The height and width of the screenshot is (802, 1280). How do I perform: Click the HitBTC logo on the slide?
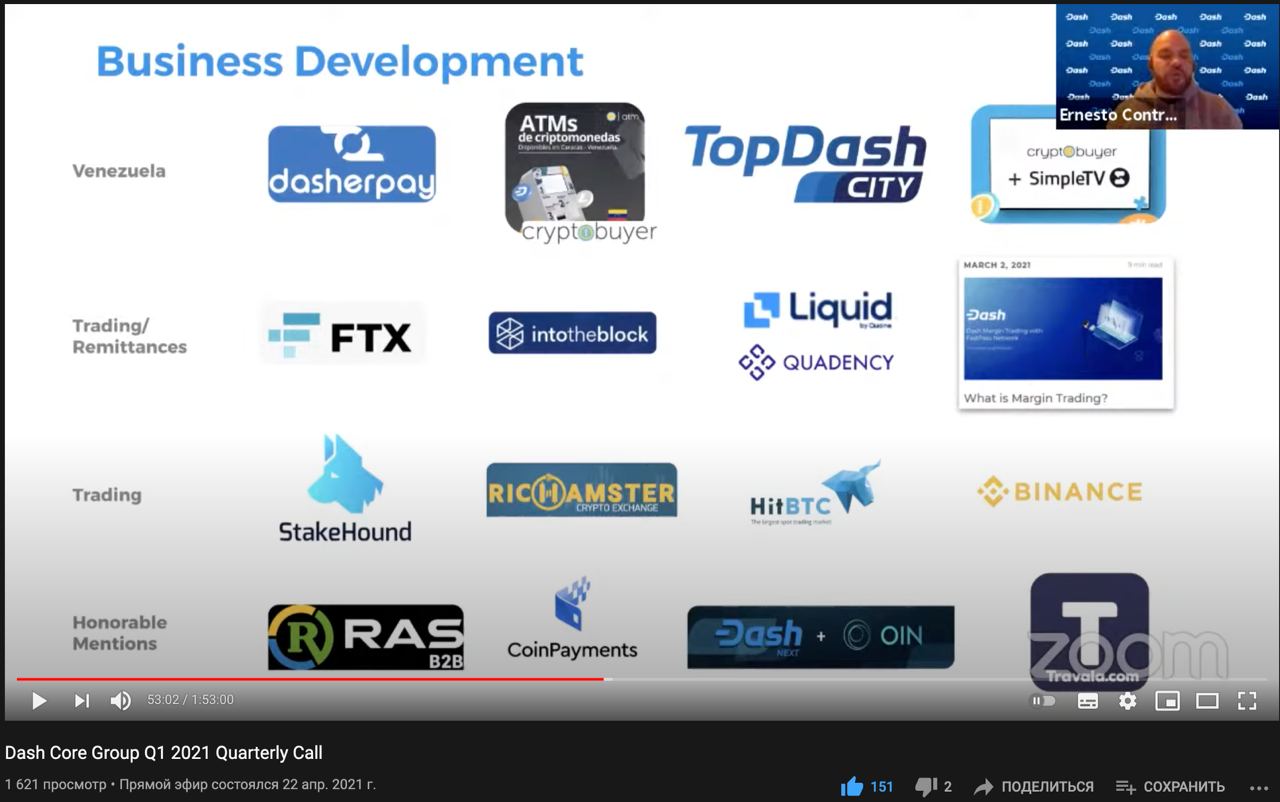[815, 493]
